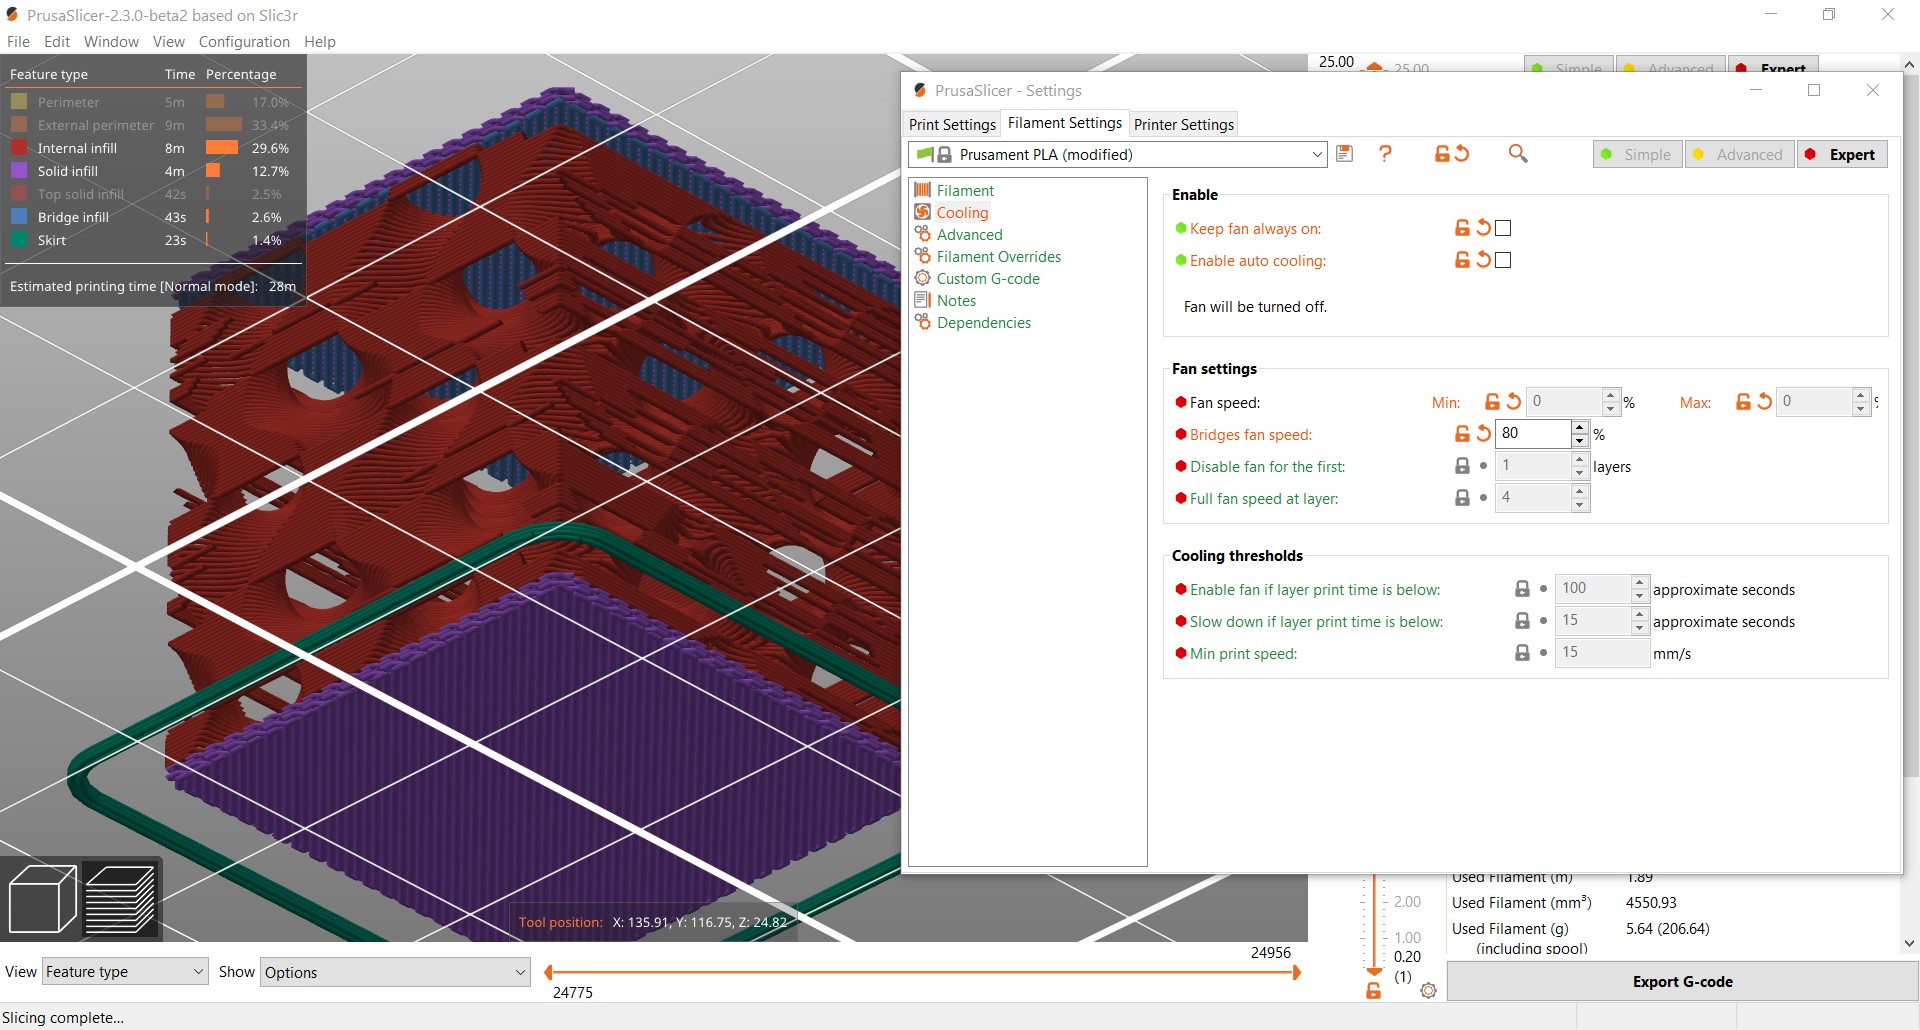This screenshot has height=1030, width=1920.
Task: Click lock icon for Enable fan if layer print time
Action: (x=1522, y=589)
